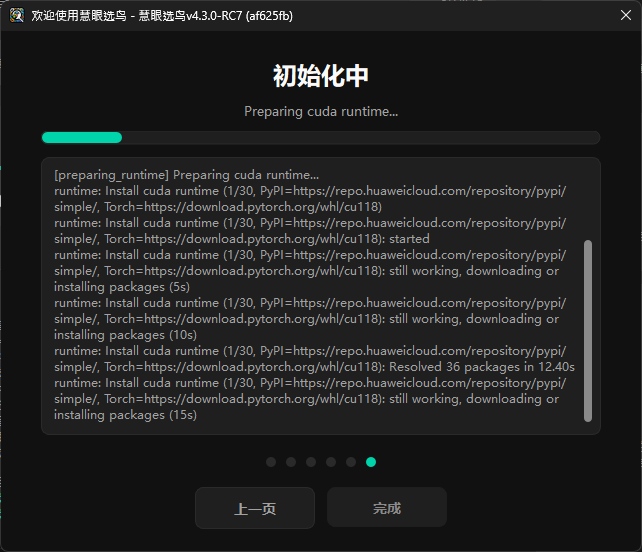Select the third page indicator dot
The image size is (642, 552).
pos(311,462)
